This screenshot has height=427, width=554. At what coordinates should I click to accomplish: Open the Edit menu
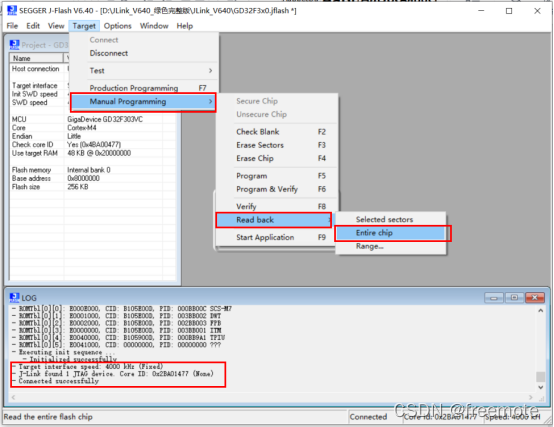click(x=33, y=26)
